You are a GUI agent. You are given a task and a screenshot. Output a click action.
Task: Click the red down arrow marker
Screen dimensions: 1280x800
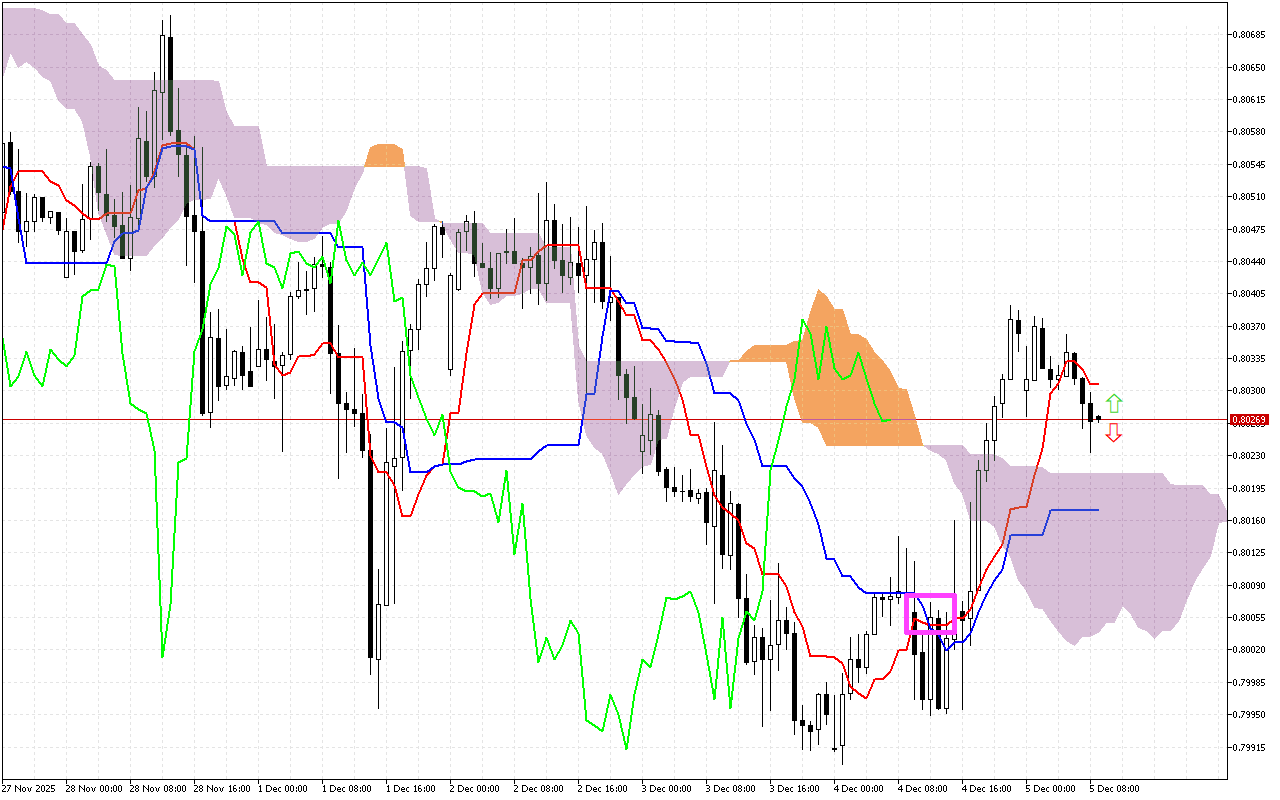[1114, 433]
